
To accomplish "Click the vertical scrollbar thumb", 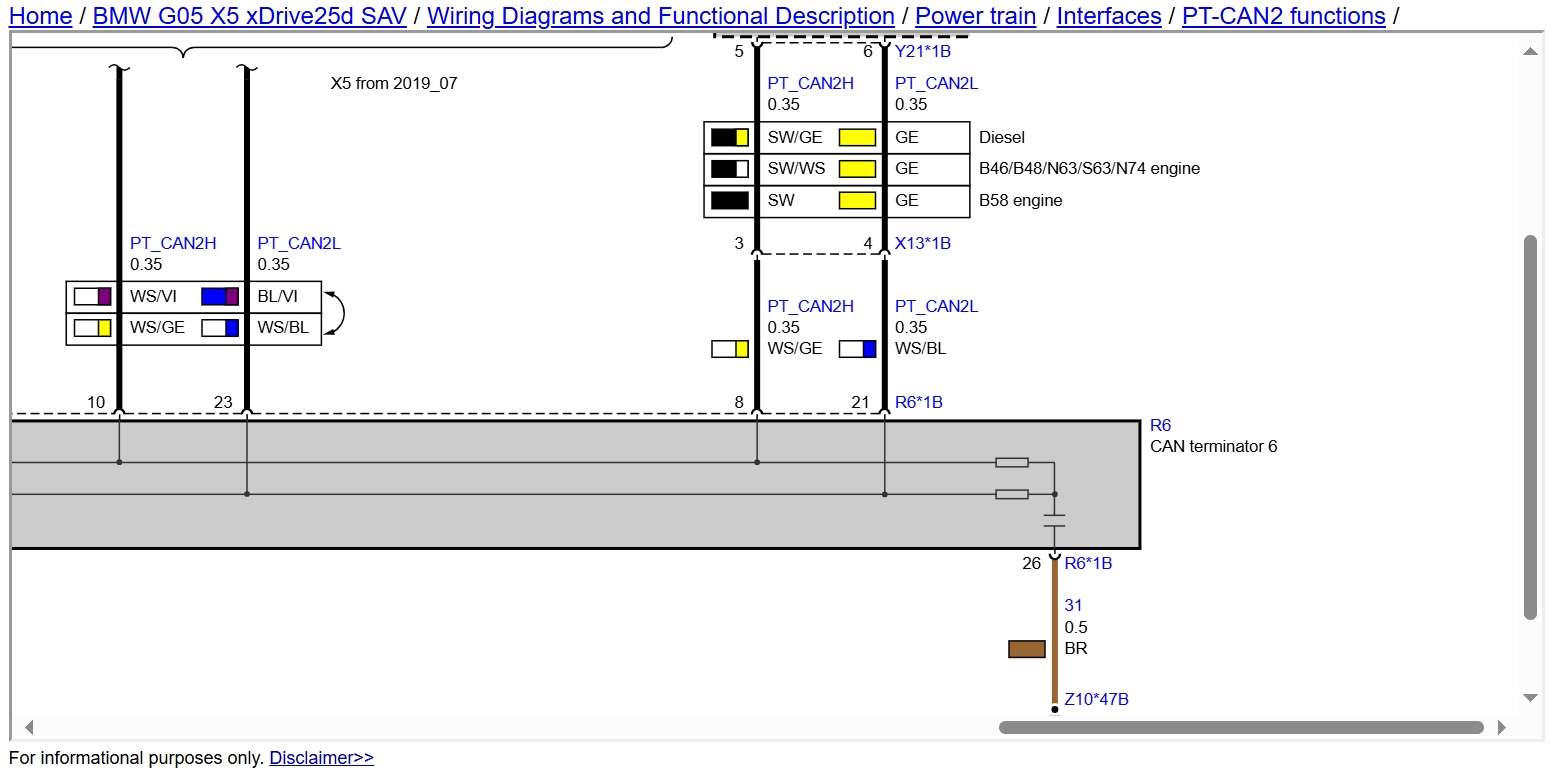I will (x=1530, y=427).
